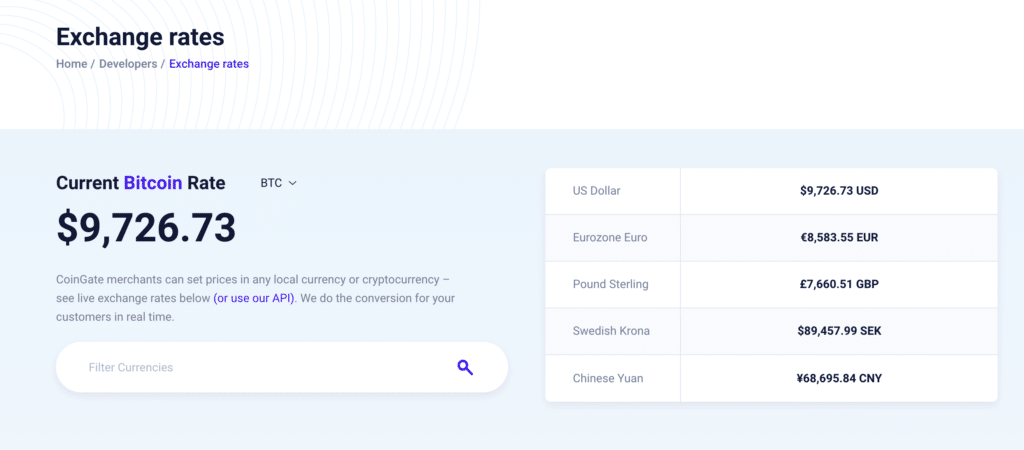This screenshot has height=450, width=1024.
Task: Click the $9,726.73 USD rate value
Action: (839, 191)
